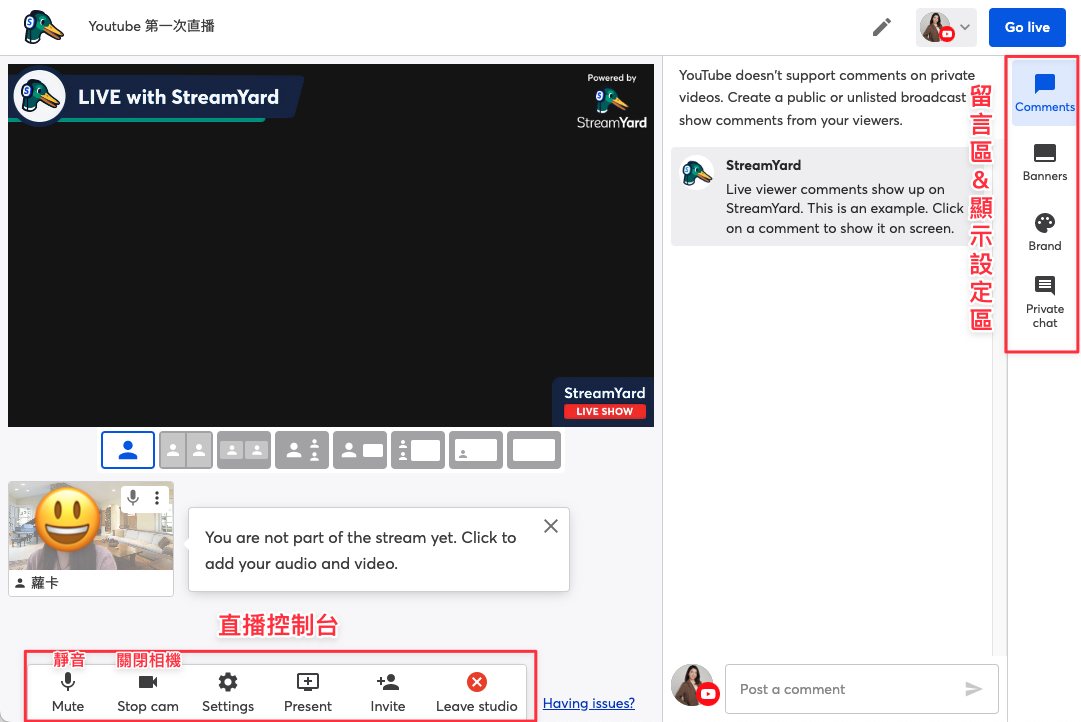Open the Private chat panel
The width and height of the screenshot is (1081, 722).
coord(1044,302)
